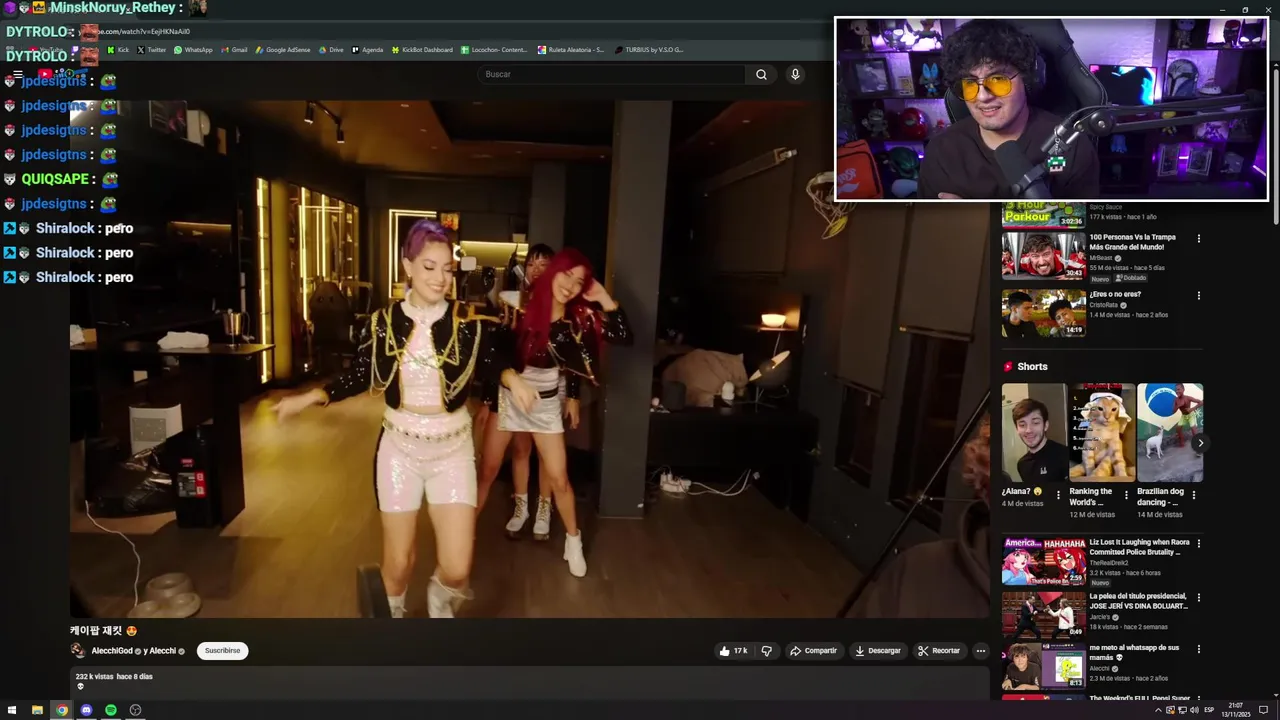
Task: Expand the description showing 232 k vistas
Action: point(529,682)
